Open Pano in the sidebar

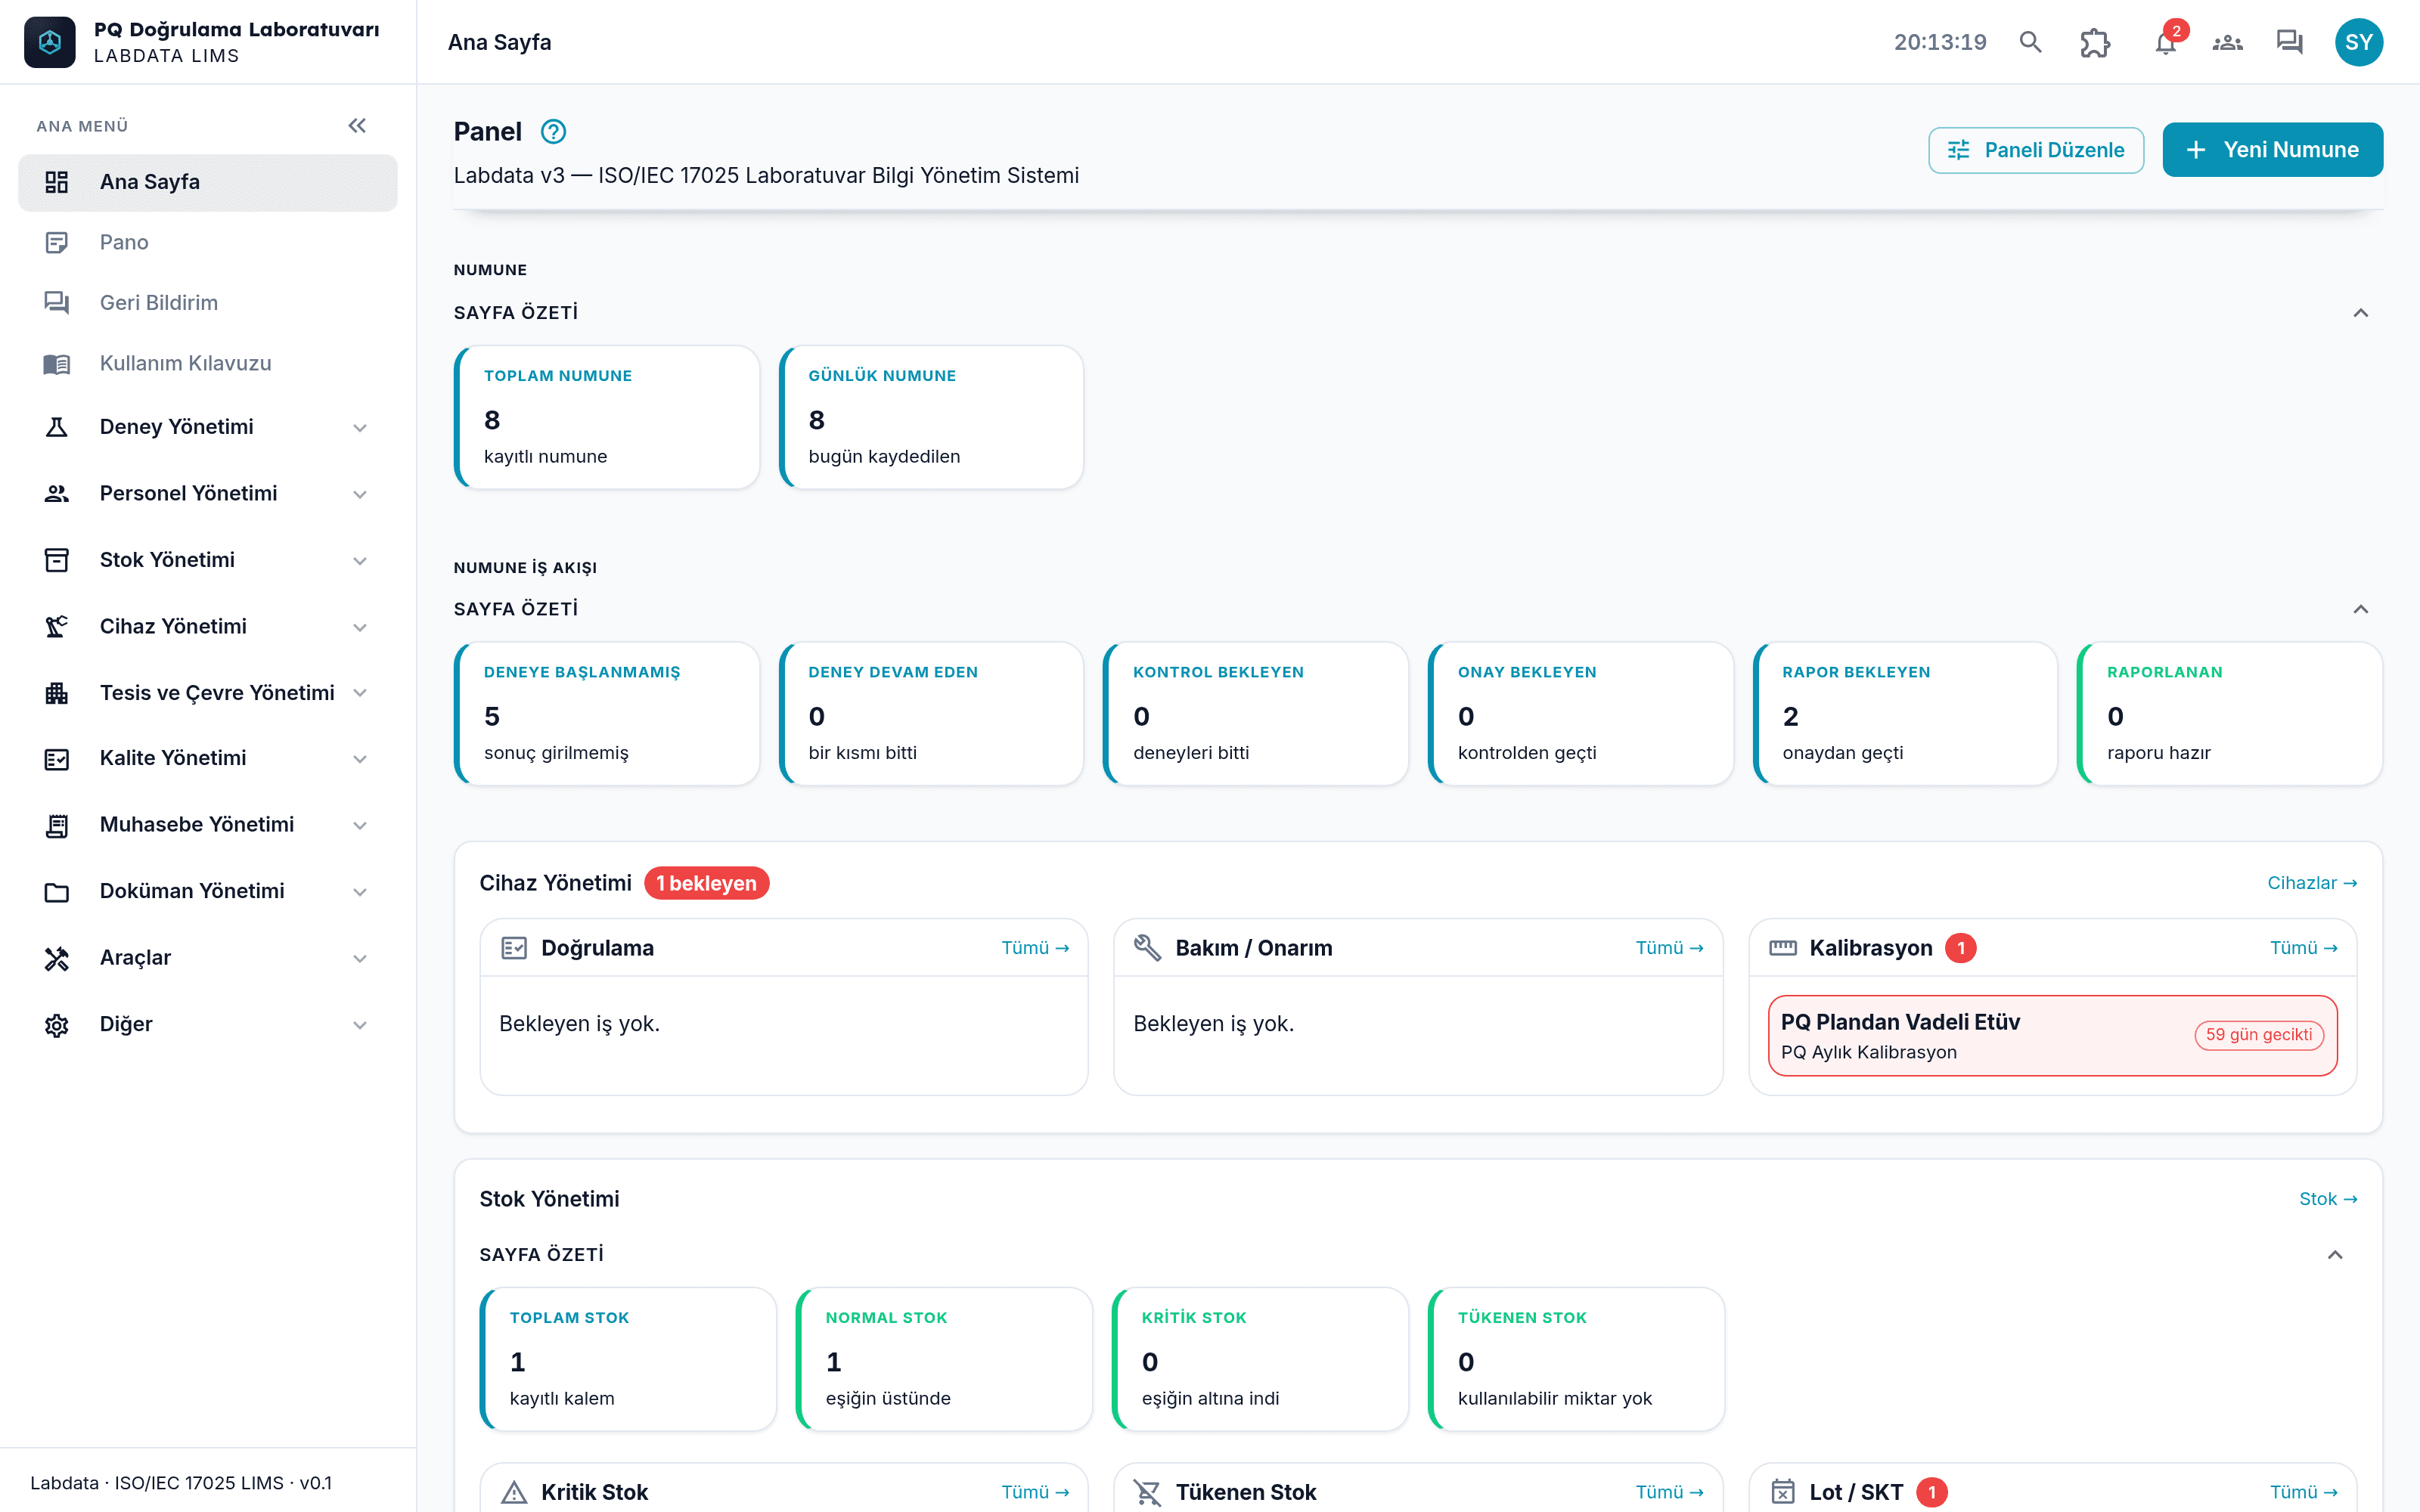(208, 242)
